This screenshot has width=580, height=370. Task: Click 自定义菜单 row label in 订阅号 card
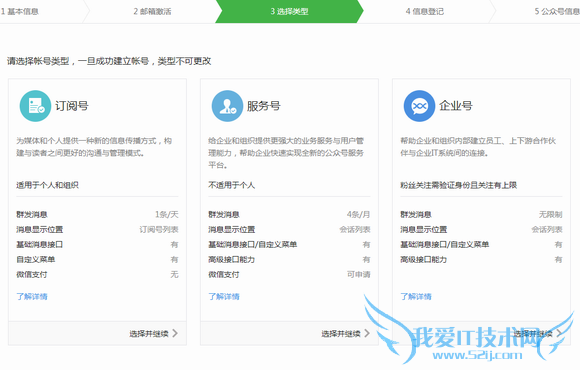36,259
